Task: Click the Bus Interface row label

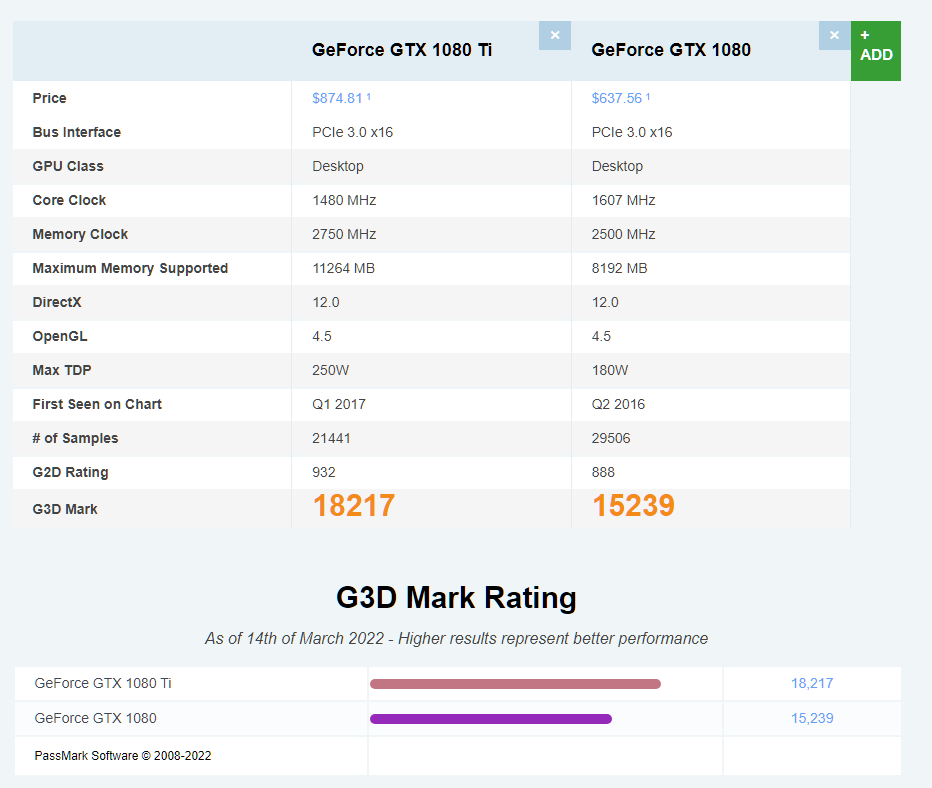Action: pyautogui.click(x=77, y=132)
